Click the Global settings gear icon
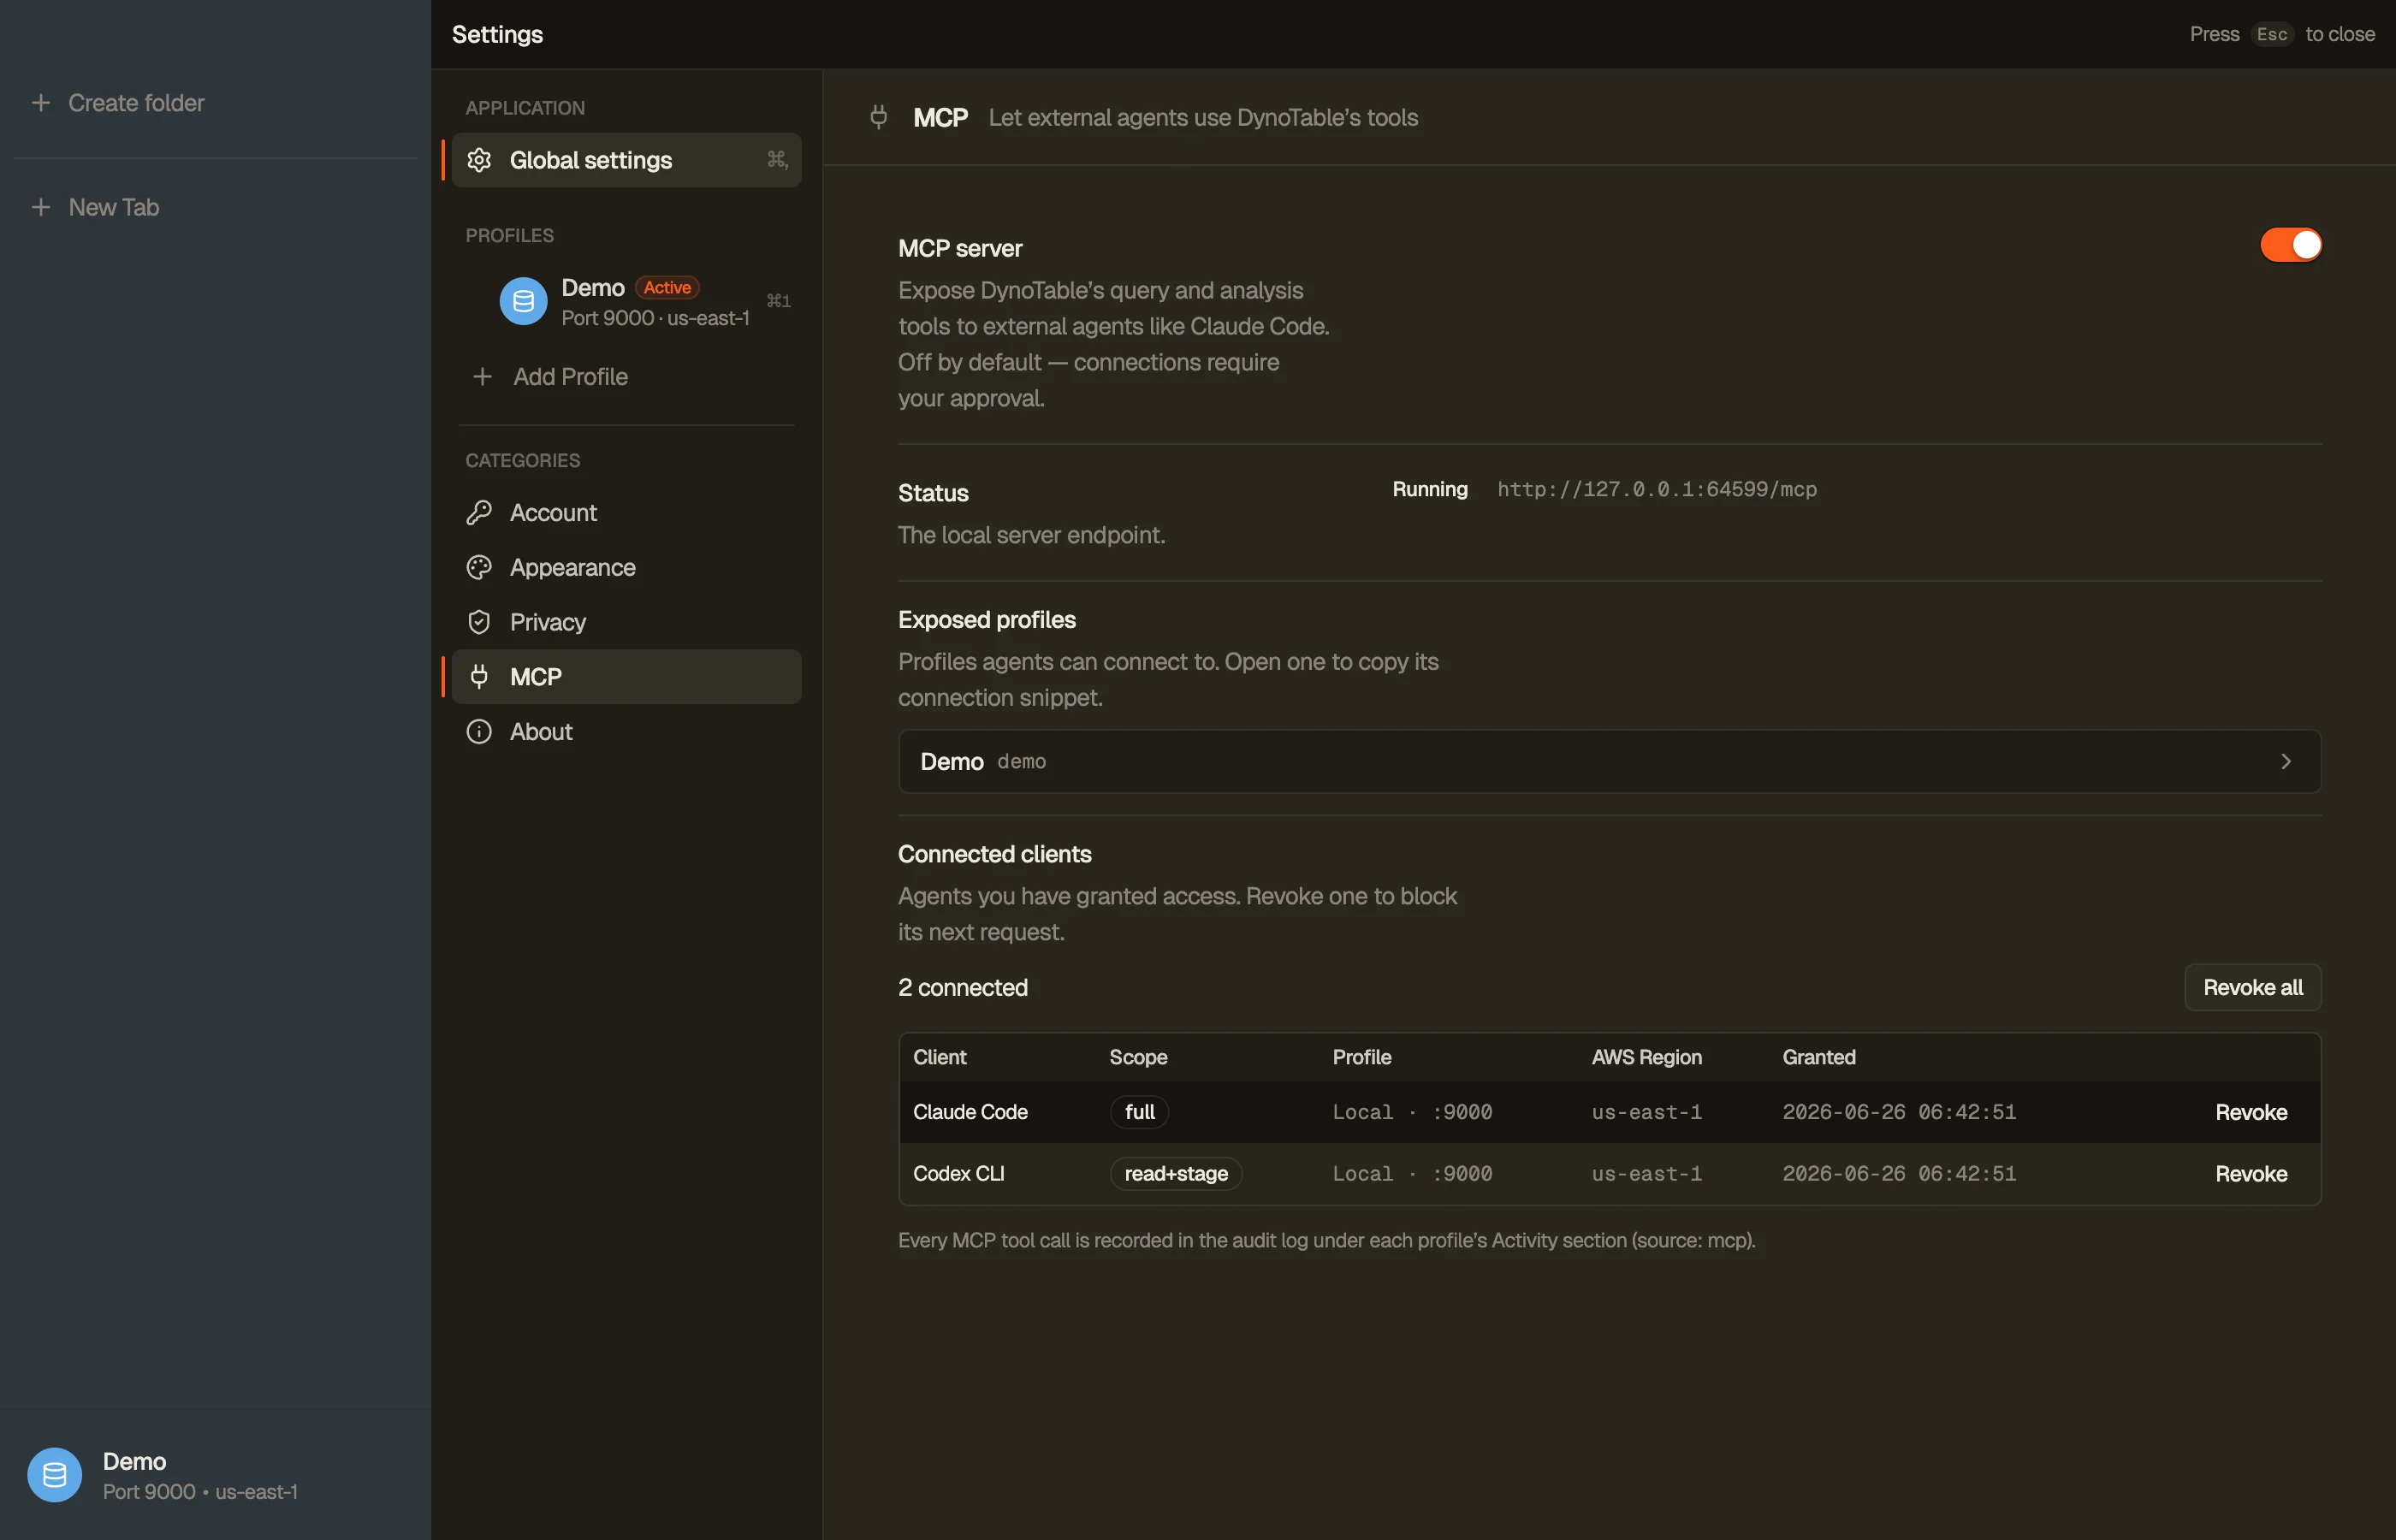The image size is (2396, 1540). click(479, 160)
